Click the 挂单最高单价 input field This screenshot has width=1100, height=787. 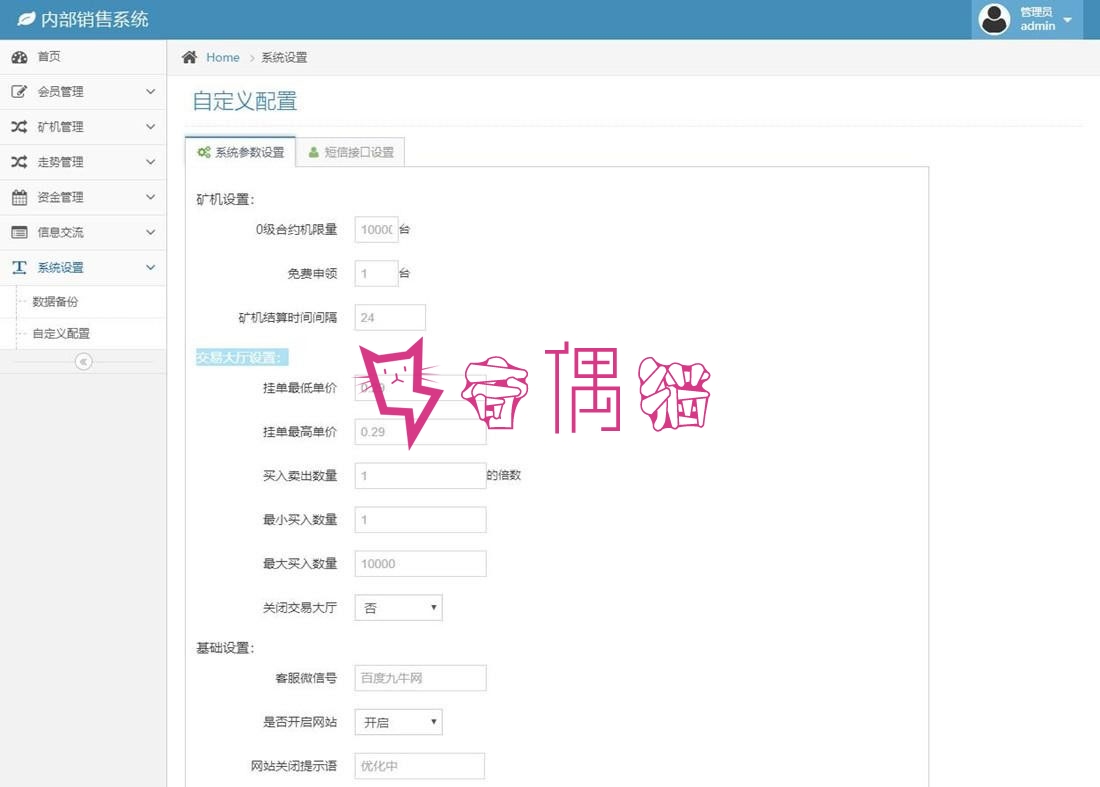coord(420,431)
